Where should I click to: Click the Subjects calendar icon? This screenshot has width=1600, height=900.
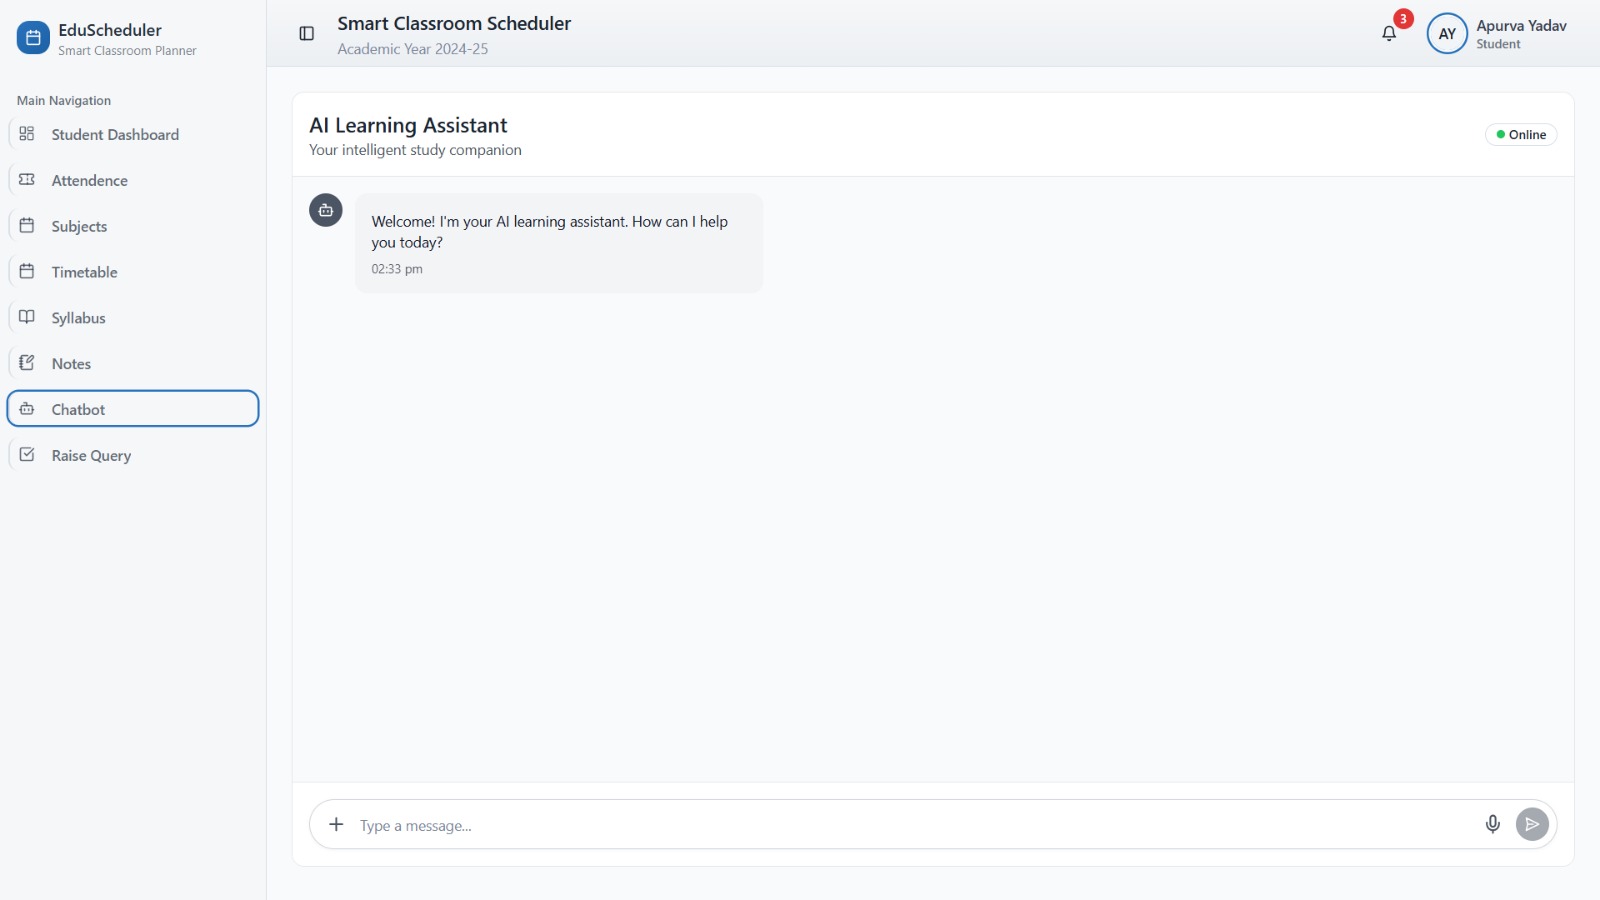coord(27,226)
